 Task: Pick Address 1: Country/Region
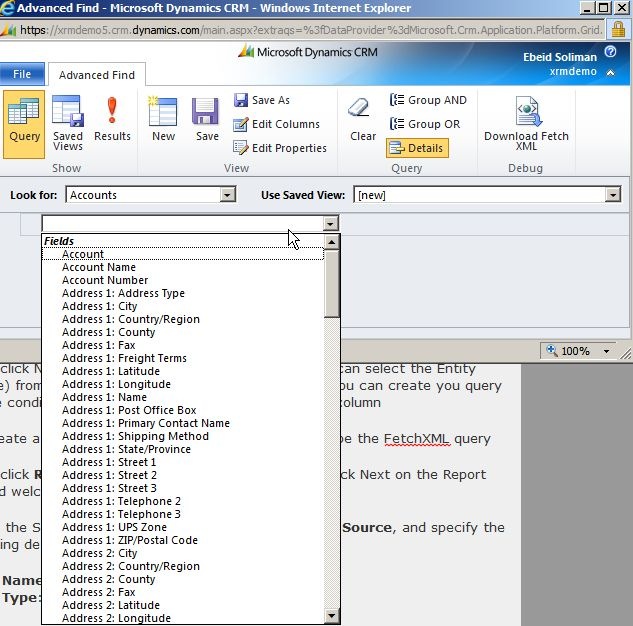pyautogui.click(x=183, y=319)
